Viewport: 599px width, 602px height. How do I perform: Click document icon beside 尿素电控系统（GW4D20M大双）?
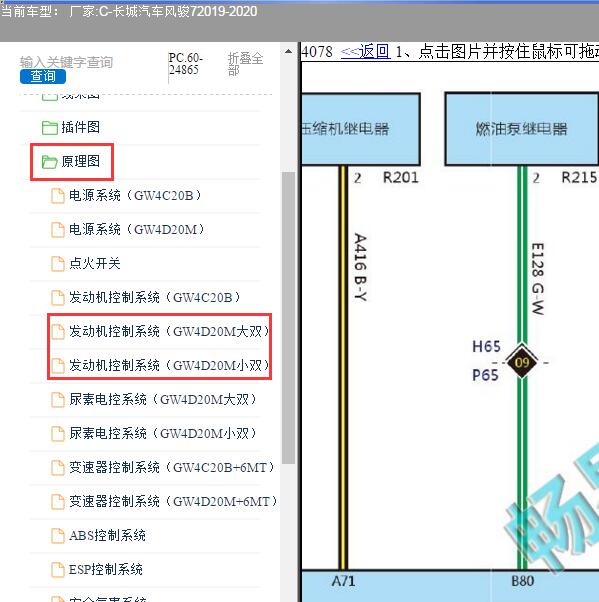coord(58,400)
